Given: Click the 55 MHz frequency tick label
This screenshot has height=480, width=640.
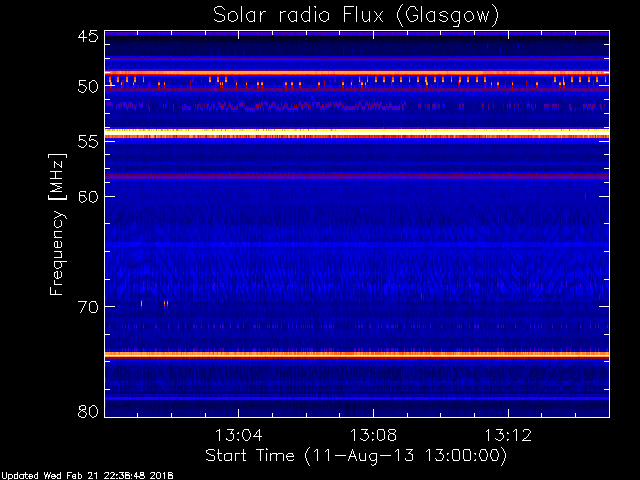Looking at the screenshot, I should coord(87,142).
